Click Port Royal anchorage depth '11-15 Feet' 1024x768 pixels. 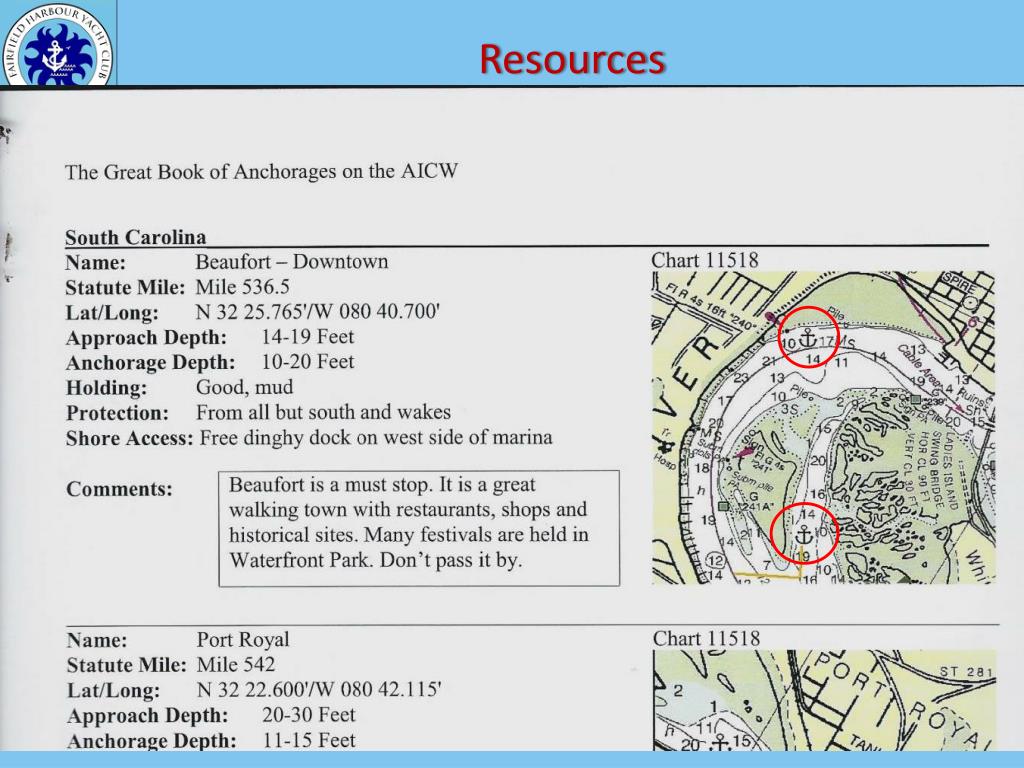(x=309, y=741)
